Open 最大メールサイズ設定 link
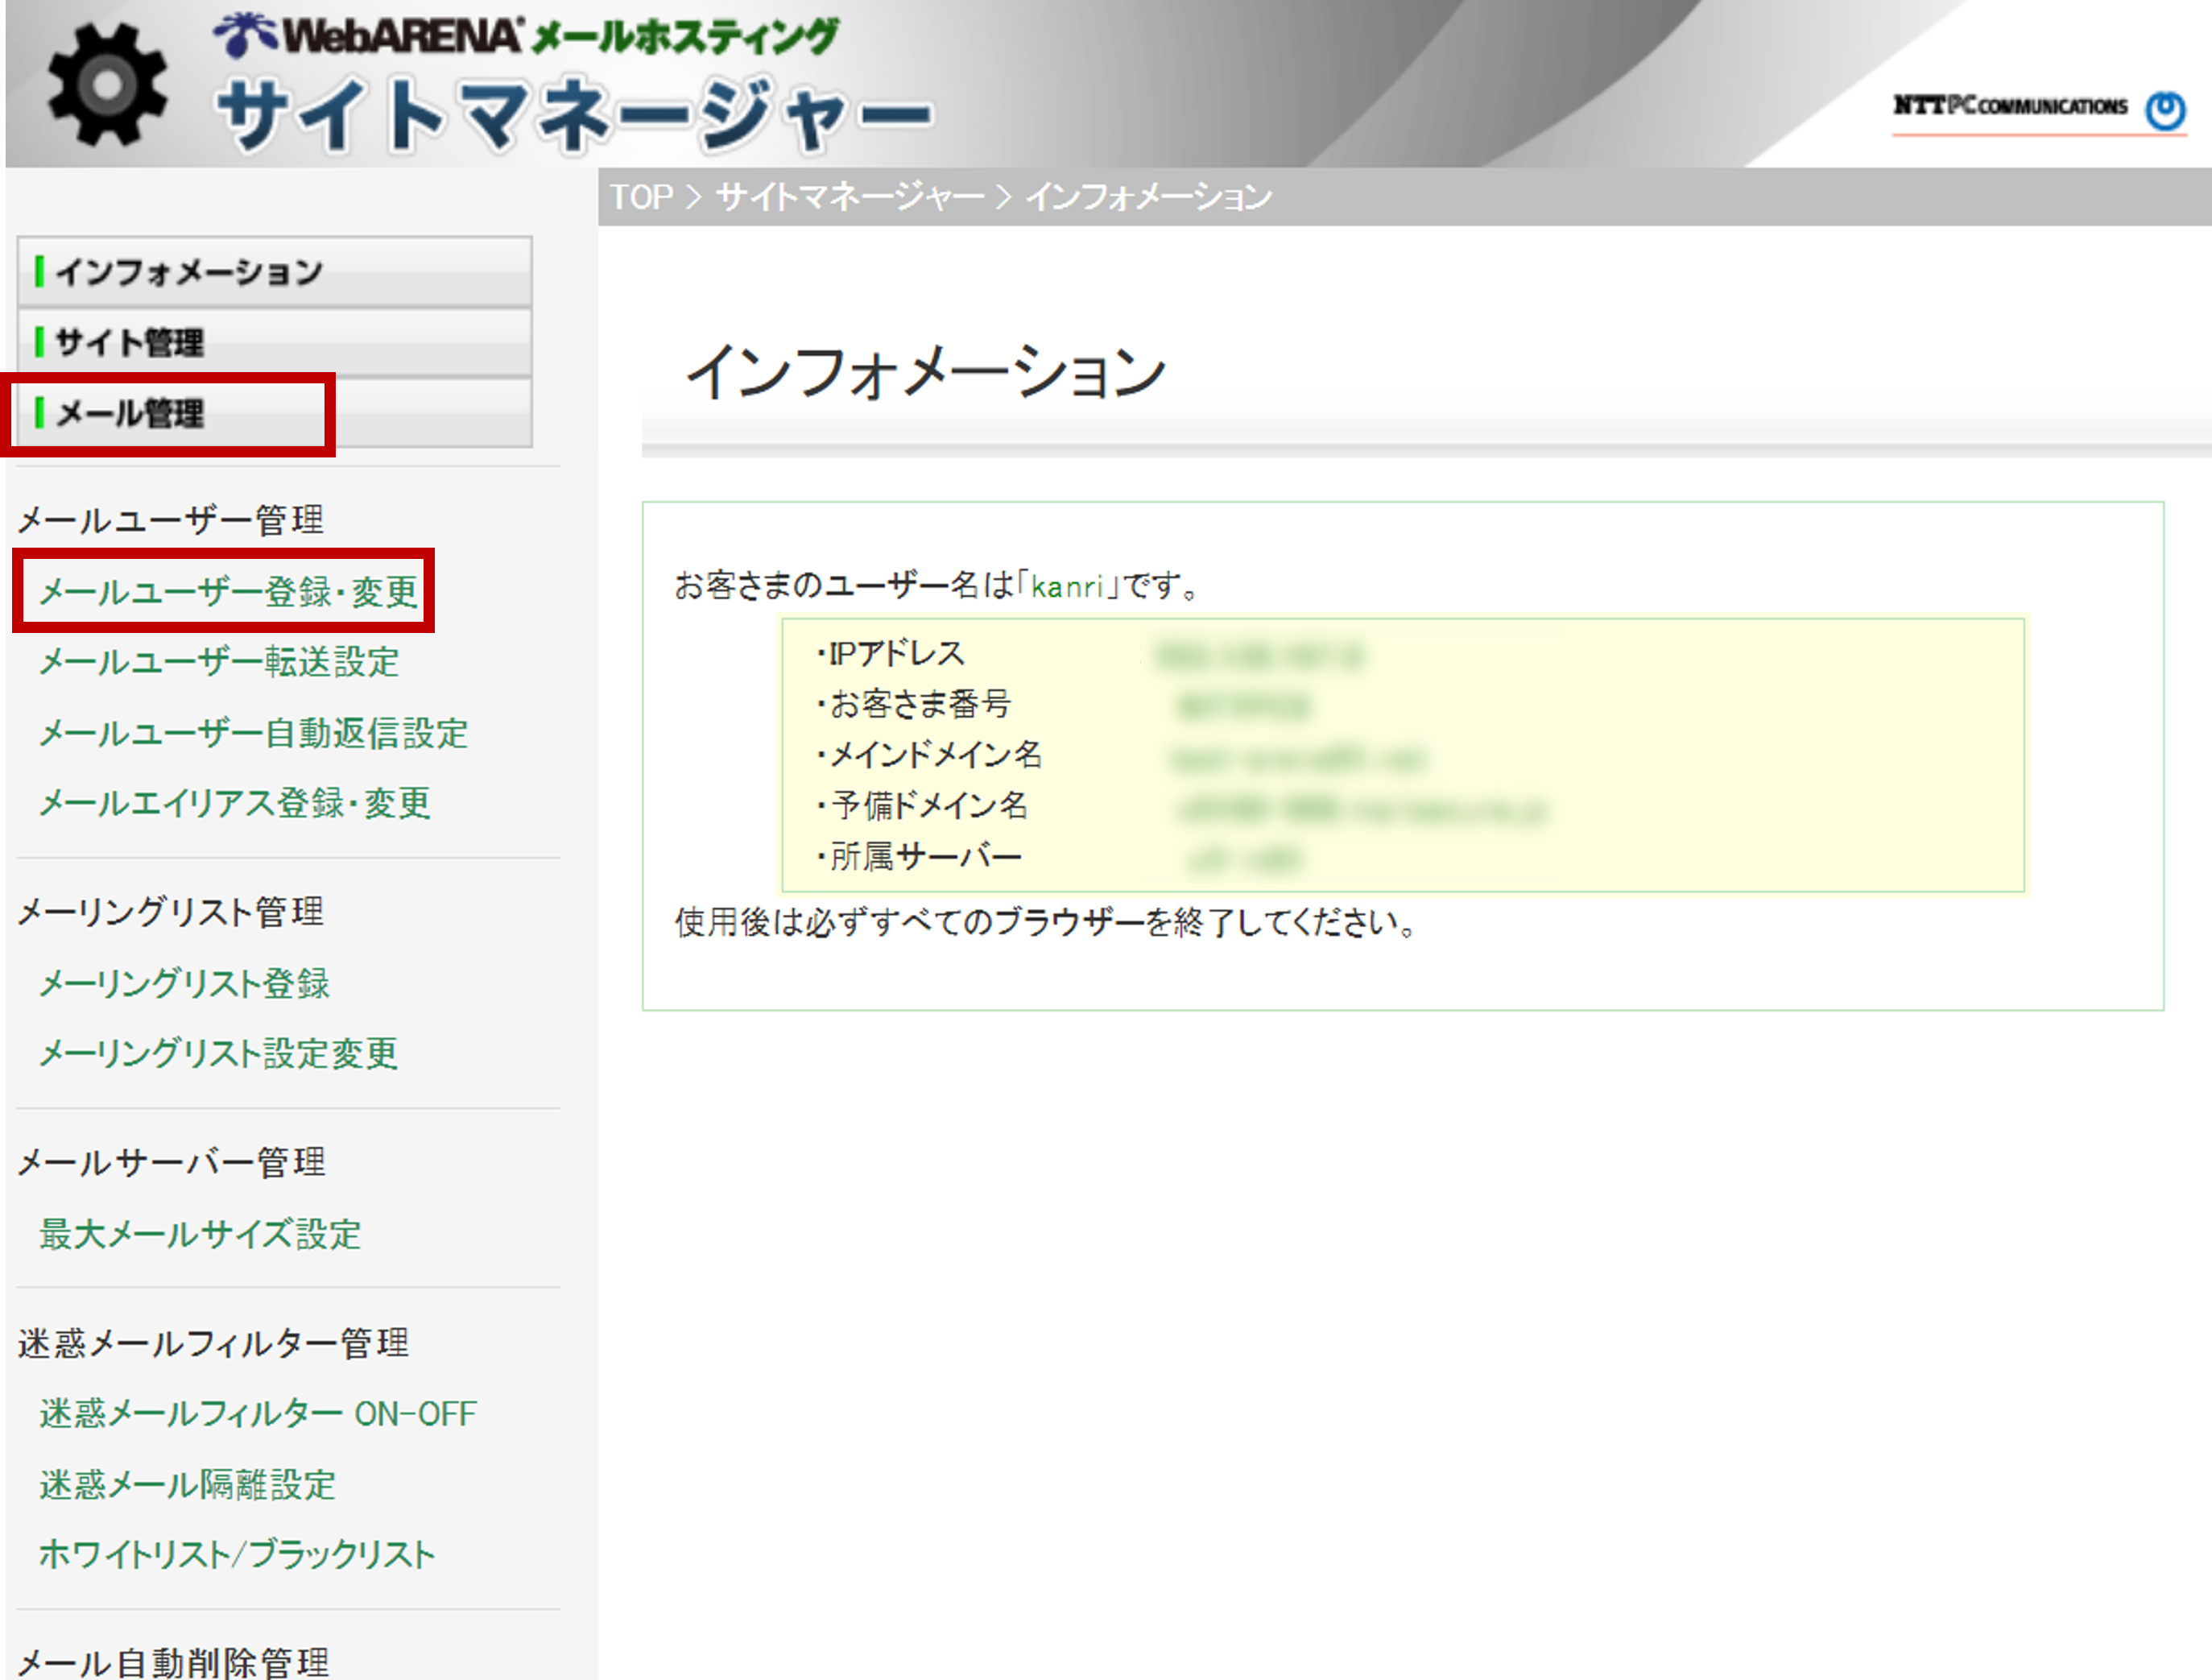2212x1680 pixels. (x=200, y=1234)
